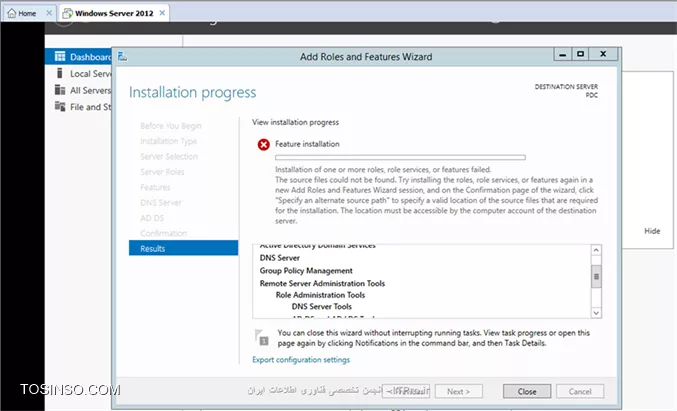Close the Windows Server 2012 tab
Viewport: 677px width, 411px height.
(162, 13)
